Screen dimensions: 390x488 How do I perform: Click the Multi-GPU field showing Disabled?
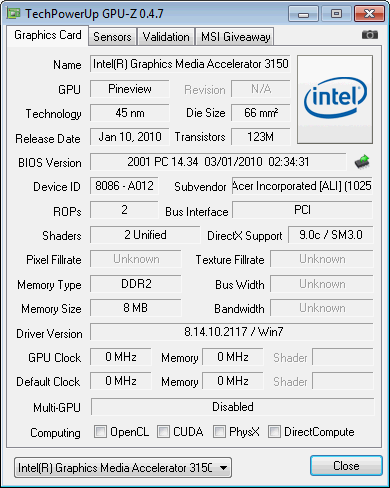(233, 407)
